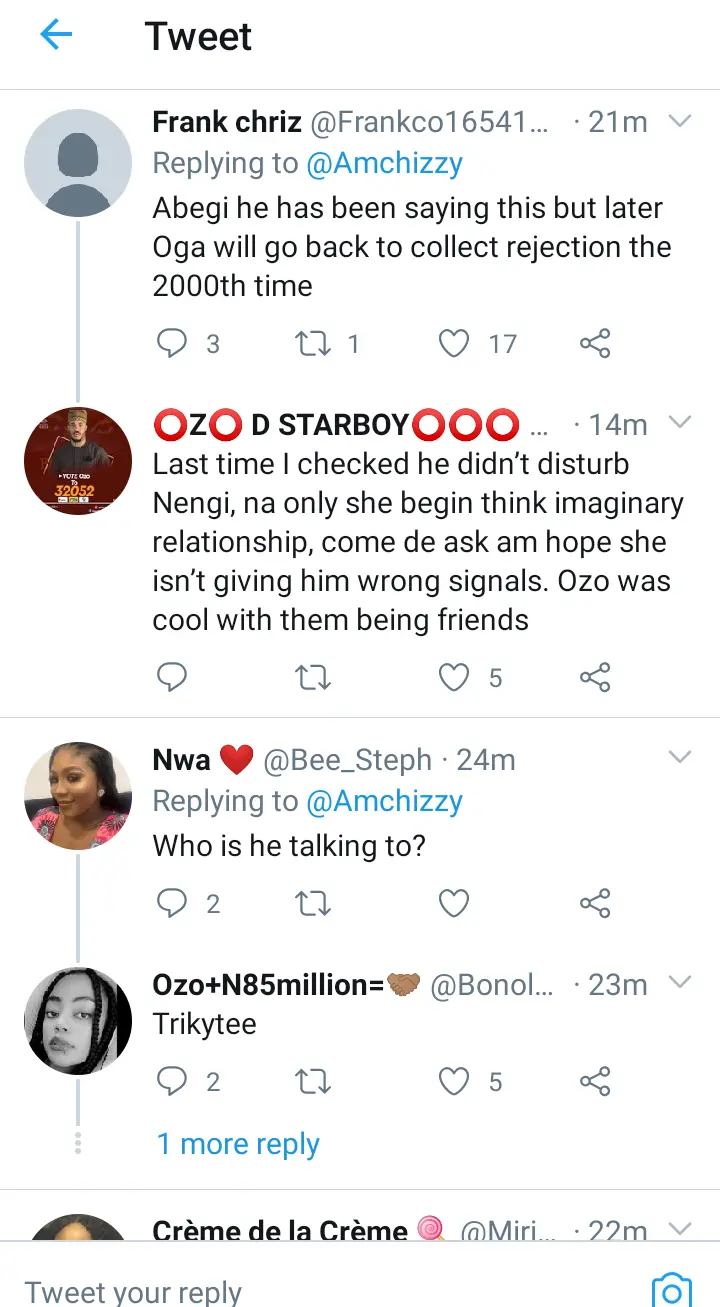Open OZO D STARBOY's profile avatar
The width and height of the screenshot is (720, 1307).
(78, 461)
